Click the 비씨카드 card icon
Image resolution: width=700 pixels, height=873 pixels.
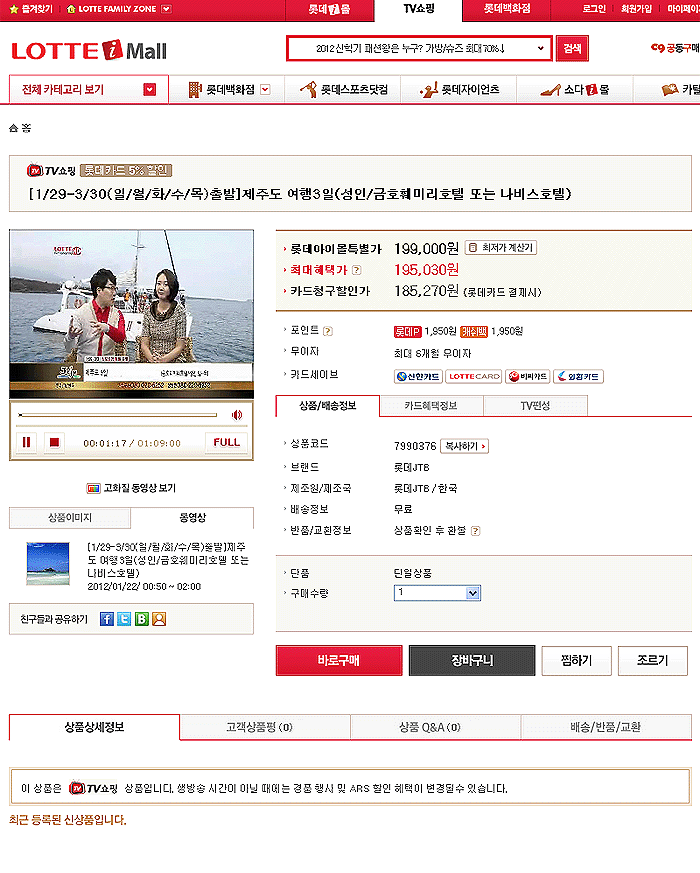[x=527, y=376]
